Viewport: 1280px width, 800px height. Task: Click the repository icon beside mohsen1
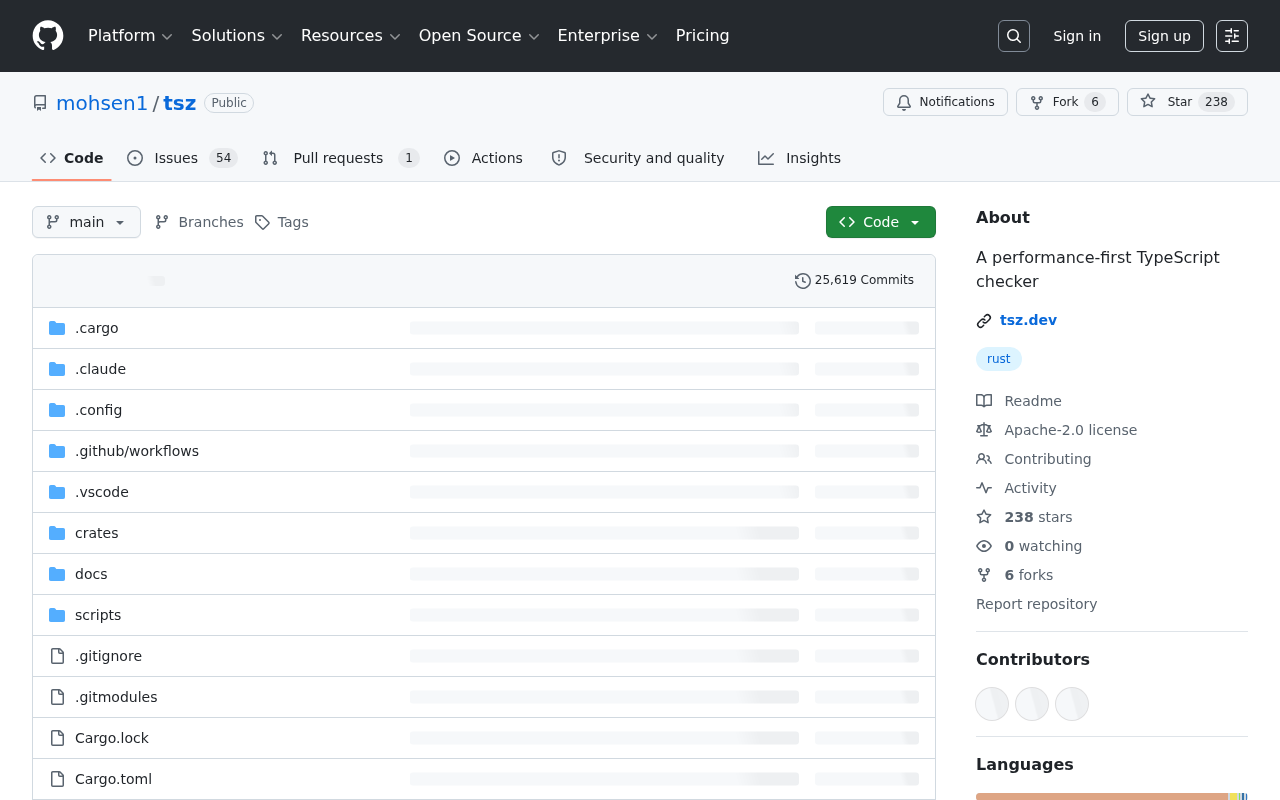[x=40, y=103]
